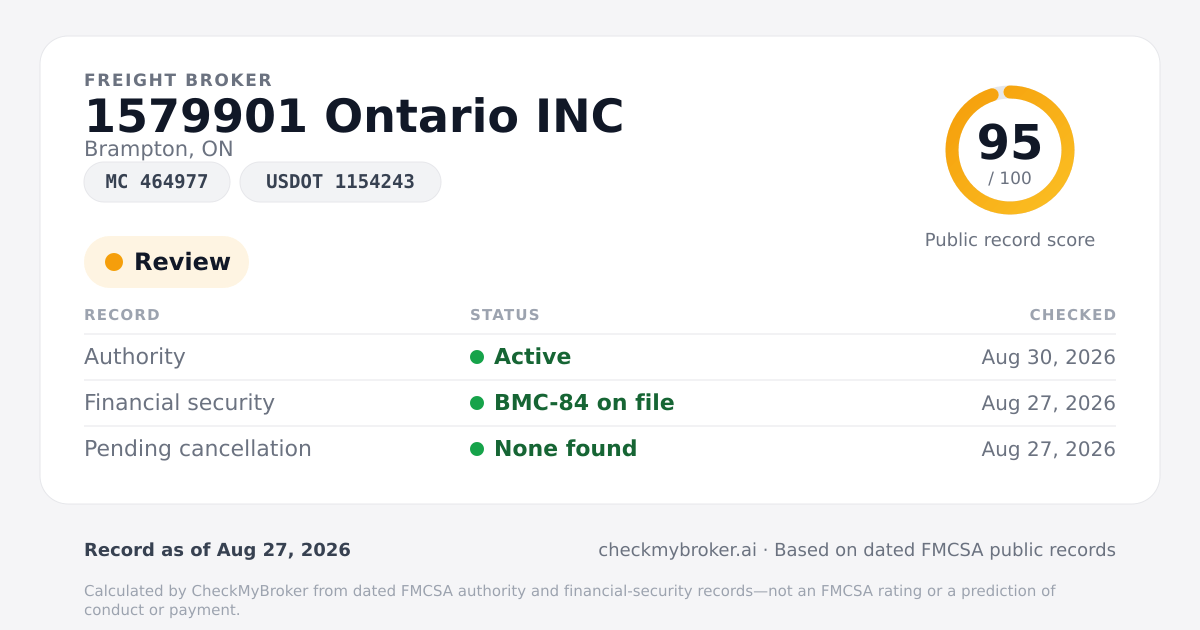This screenshot has width=1200, height=630.
Task: Click the CHECKED column header
Action: (x=1073, y=315)
